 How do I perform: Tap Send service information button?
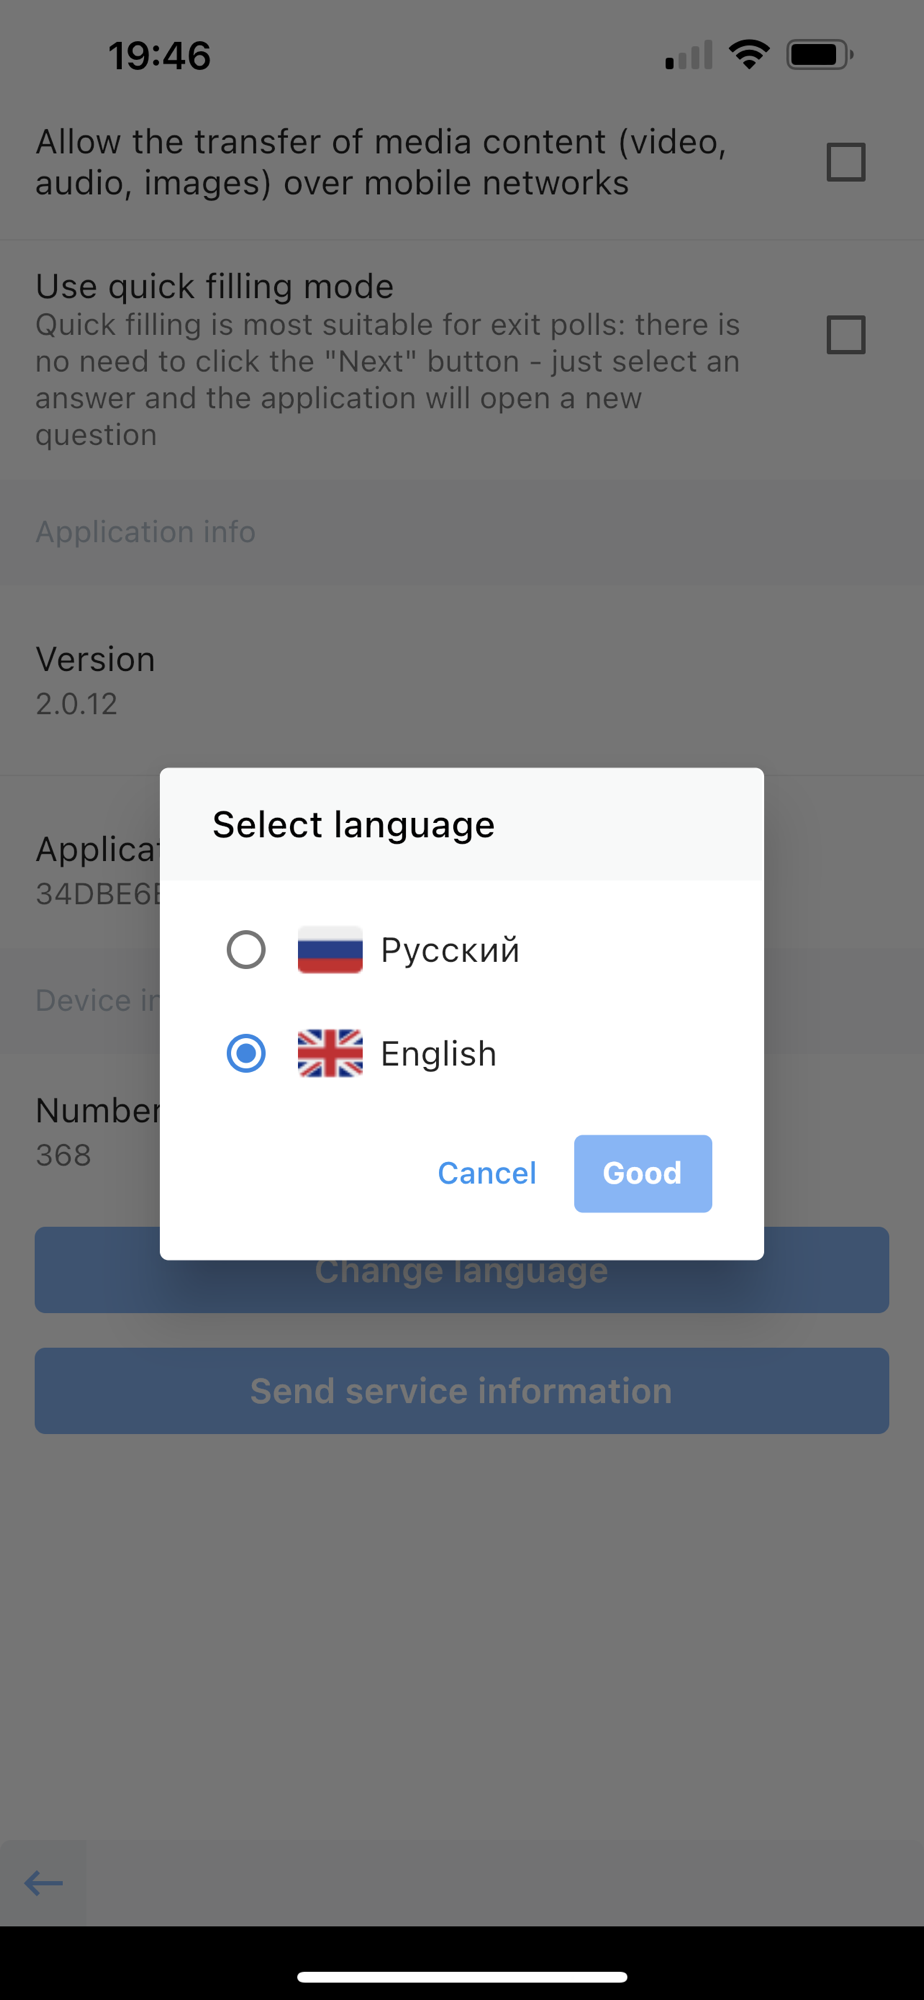click(x=462, y=1391)
